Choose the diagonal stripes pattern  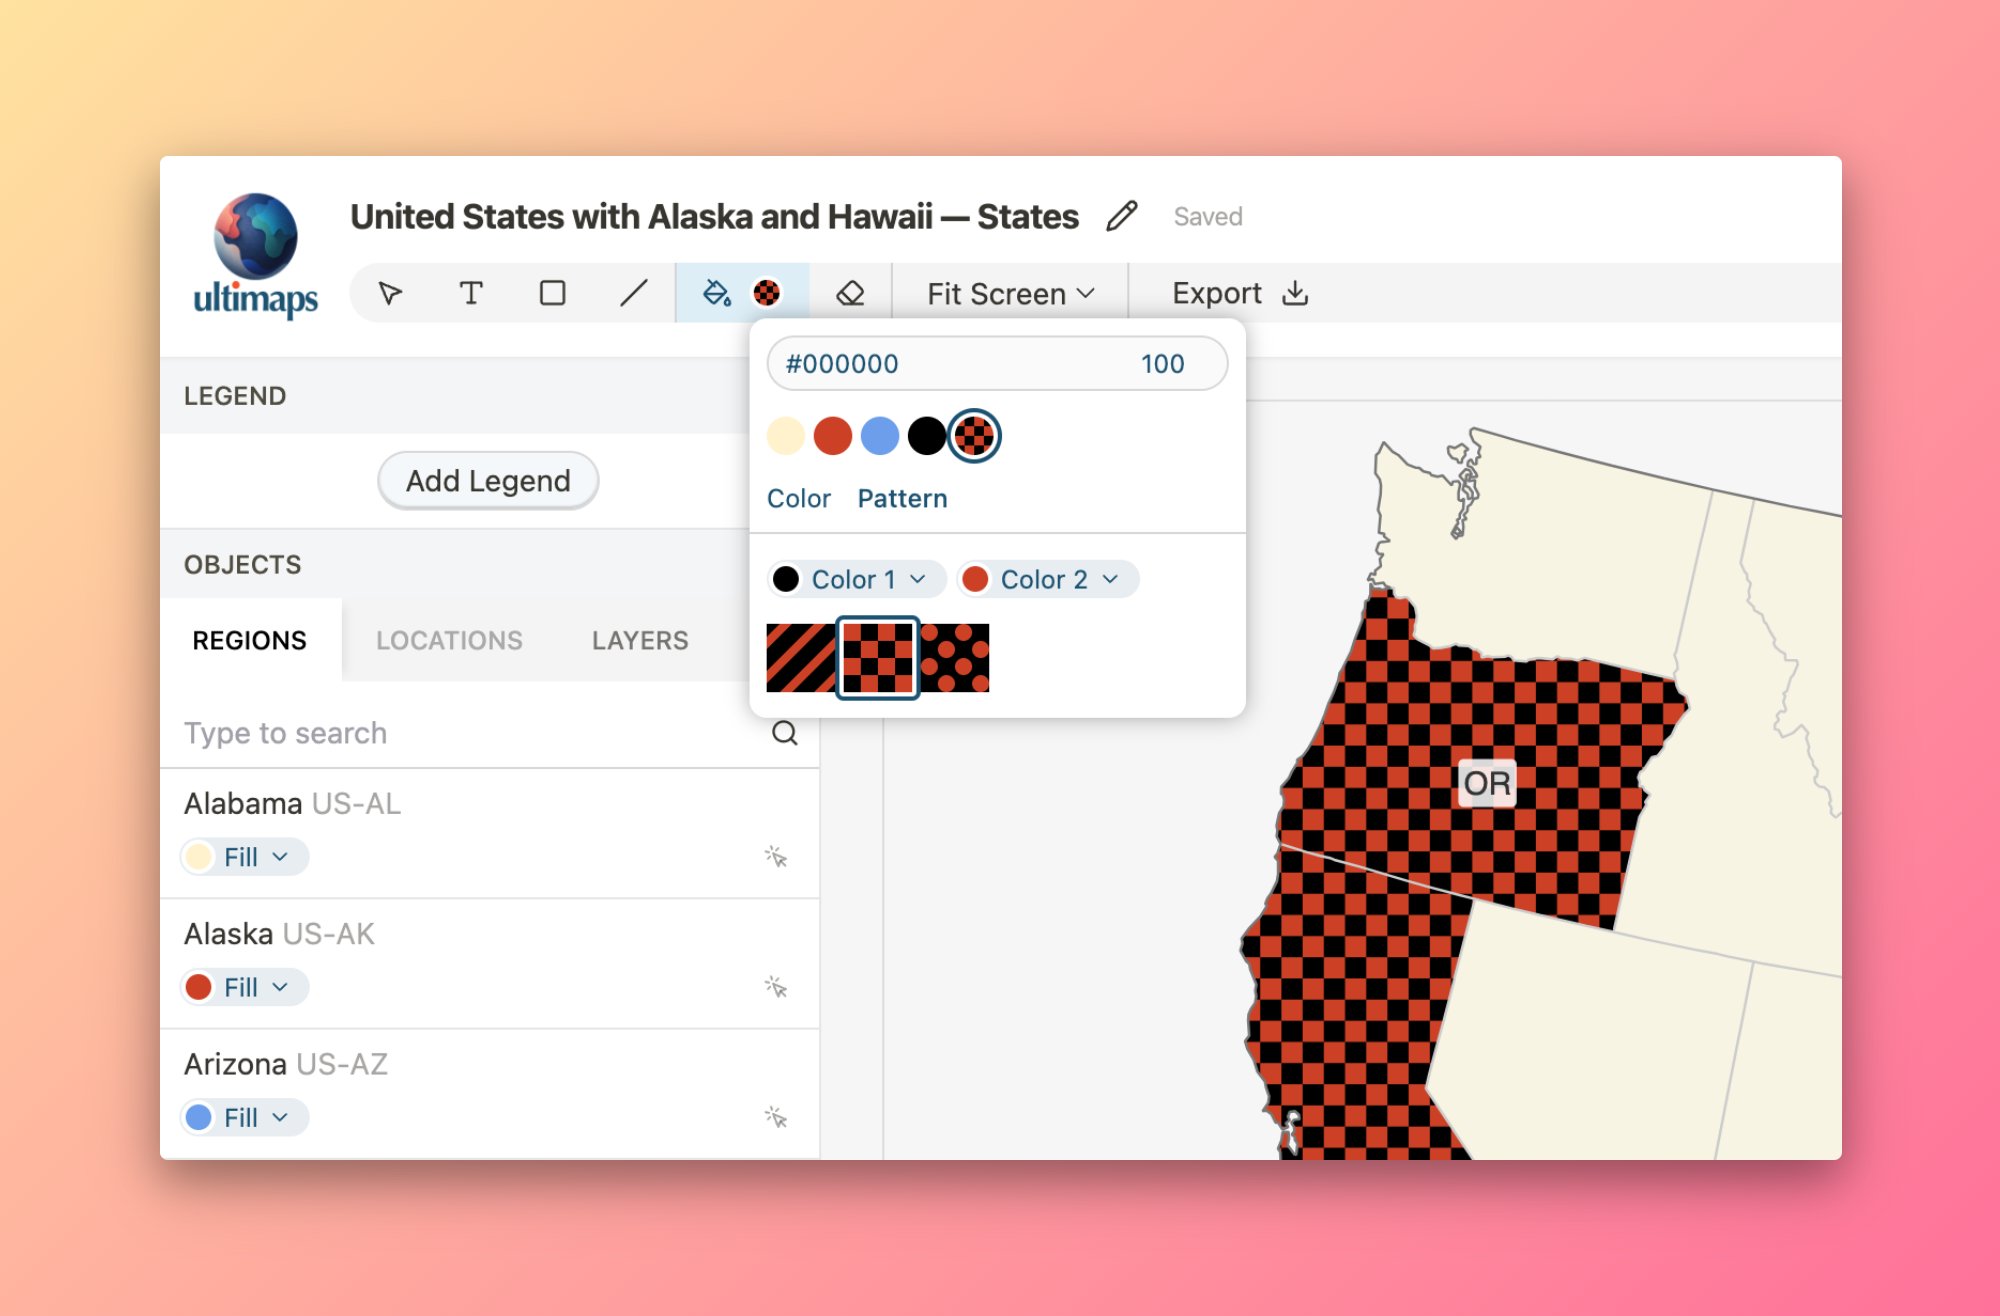point(800,658)
